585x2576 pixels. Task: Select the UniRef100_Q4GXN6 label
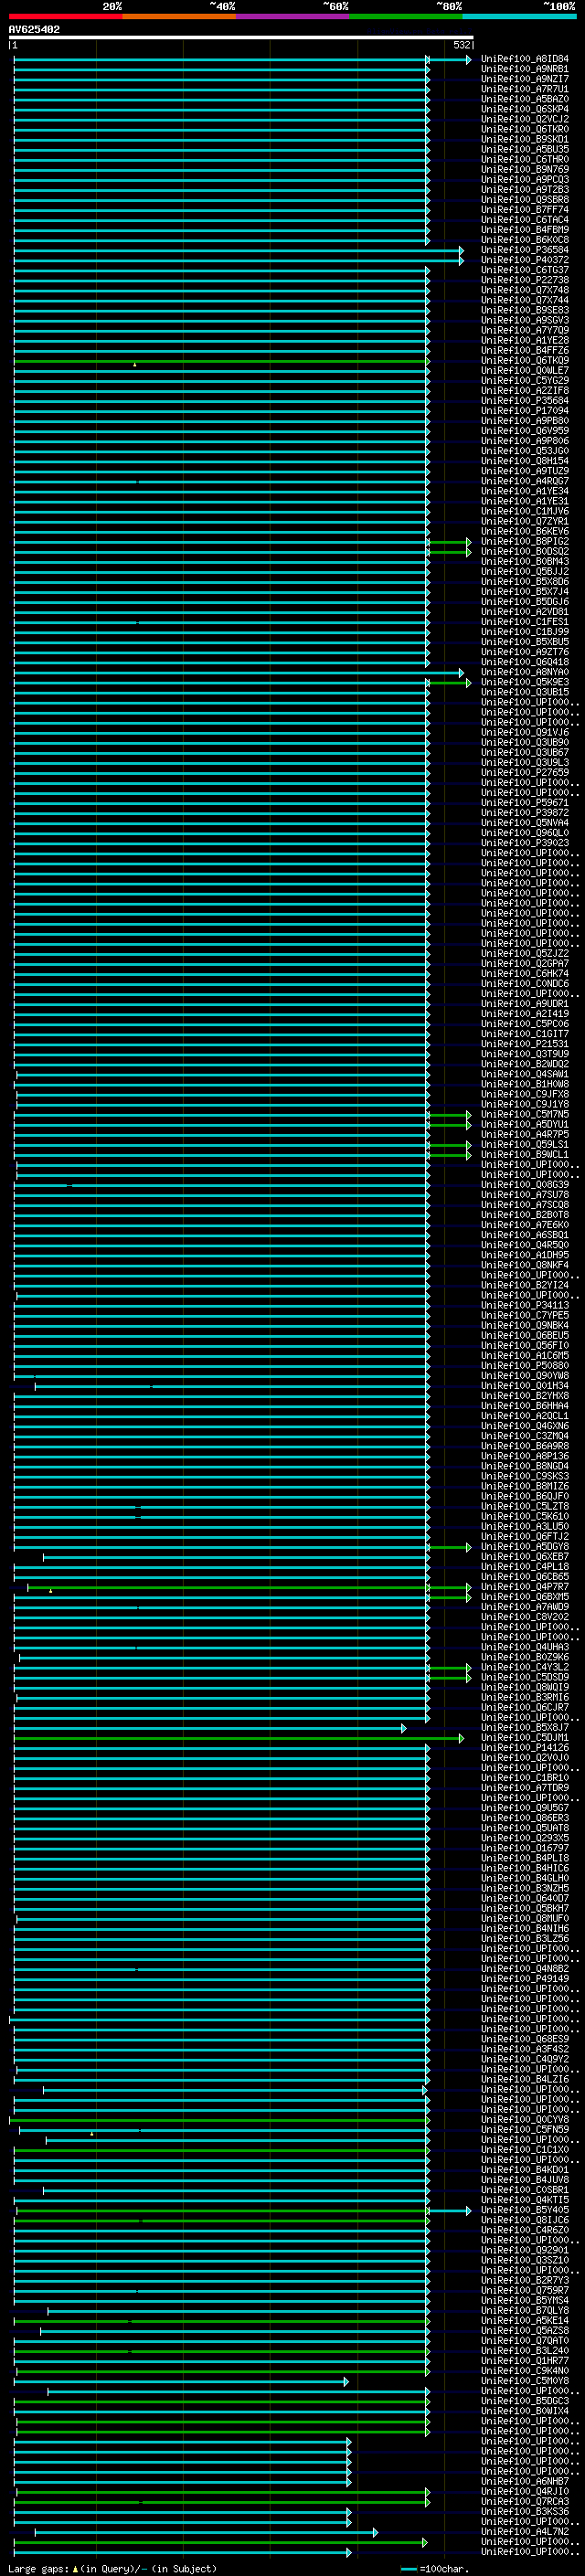[524, 1425]
